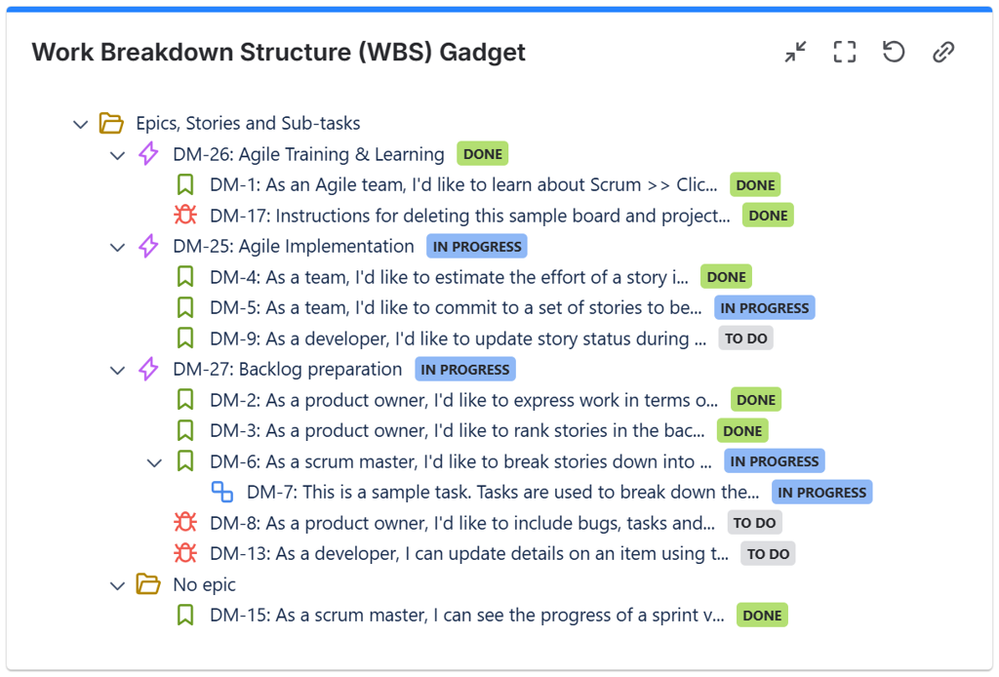The width and height of the screenshot is (999, 677).
Task: Click the bug icon next to DM-8
Action: pyautogui.click(x=185, y=522)
